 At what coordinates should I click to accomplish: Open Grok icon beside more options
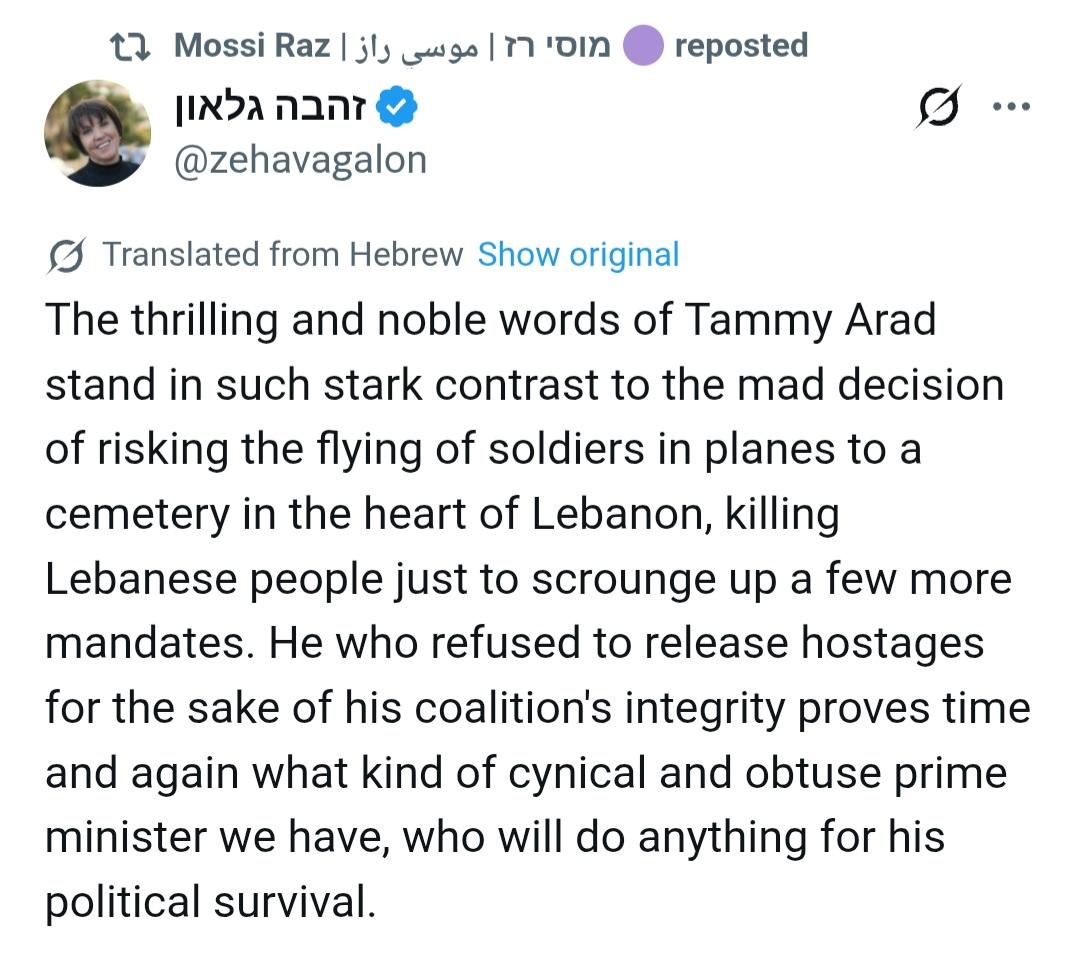point(937,108)
